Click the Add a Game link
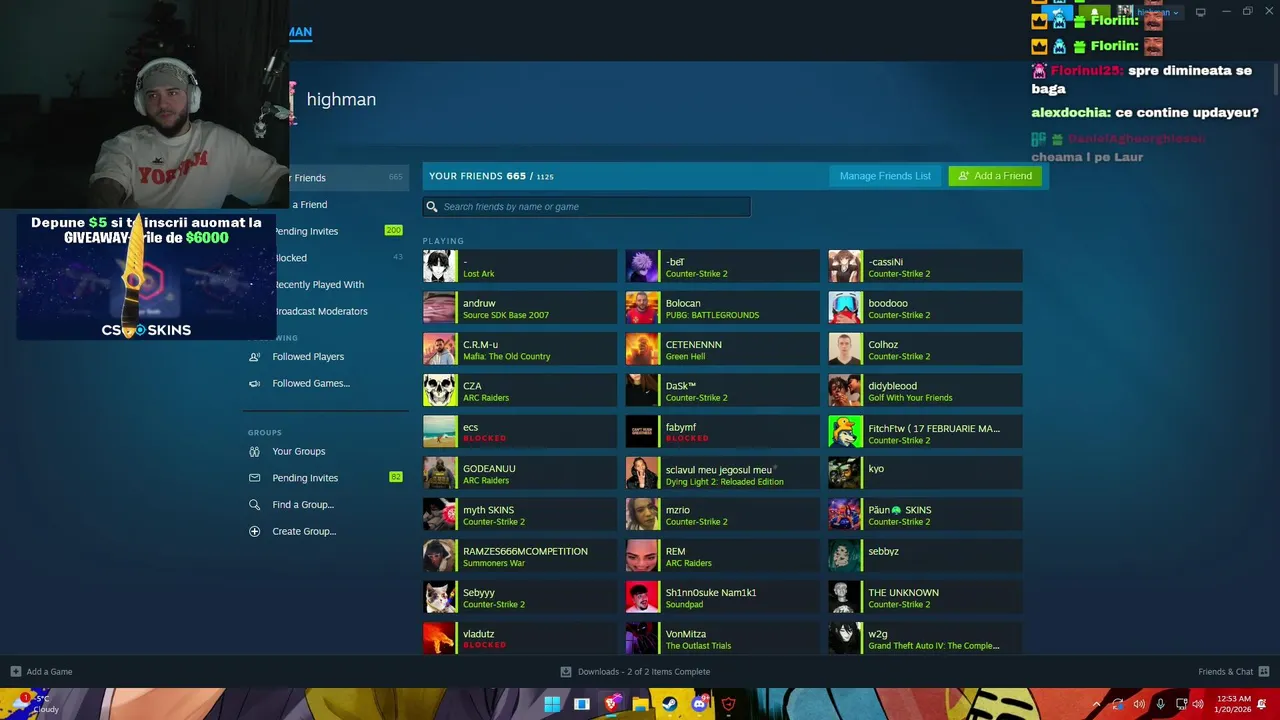Screen dimensions: 1280x720 pos(49,672)
